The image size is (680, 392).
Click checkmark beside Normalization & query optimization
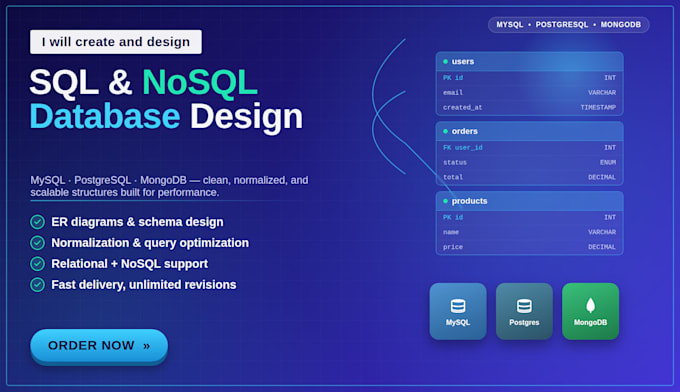(38, 243)
